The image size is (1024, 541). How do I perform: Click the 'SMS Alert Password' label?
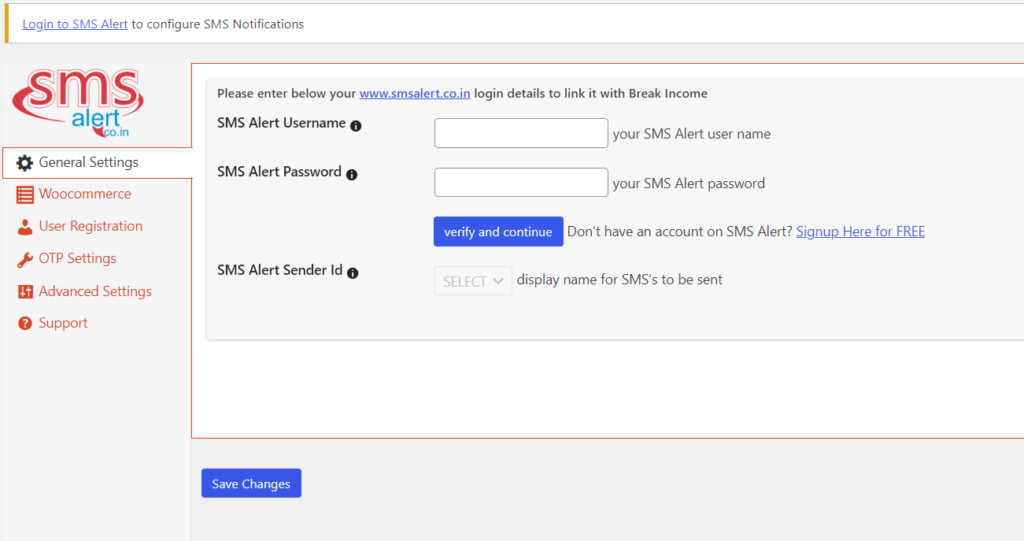280,172
